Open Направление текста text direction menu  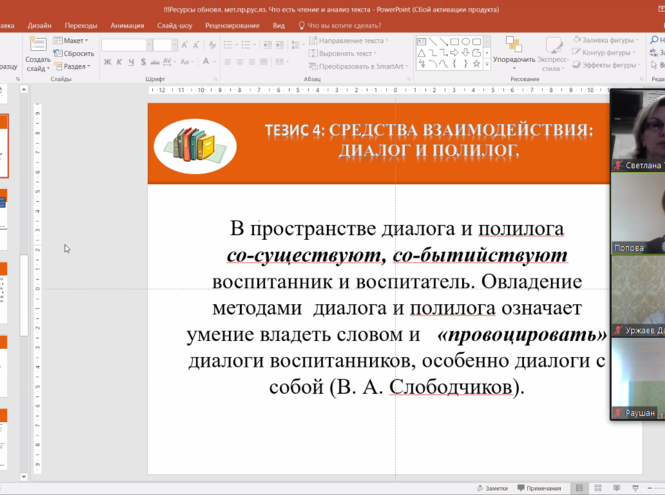[349, 41]
